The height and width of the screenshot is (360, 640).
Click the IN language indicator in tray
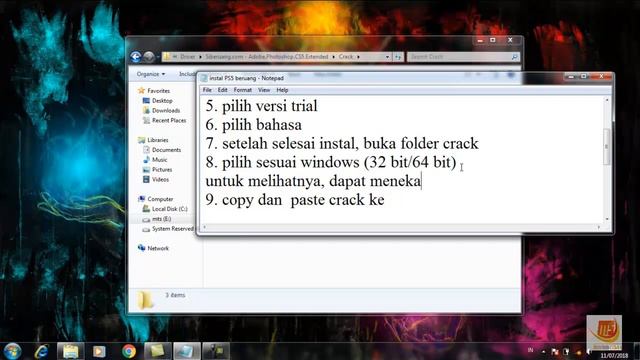point(530,350)
